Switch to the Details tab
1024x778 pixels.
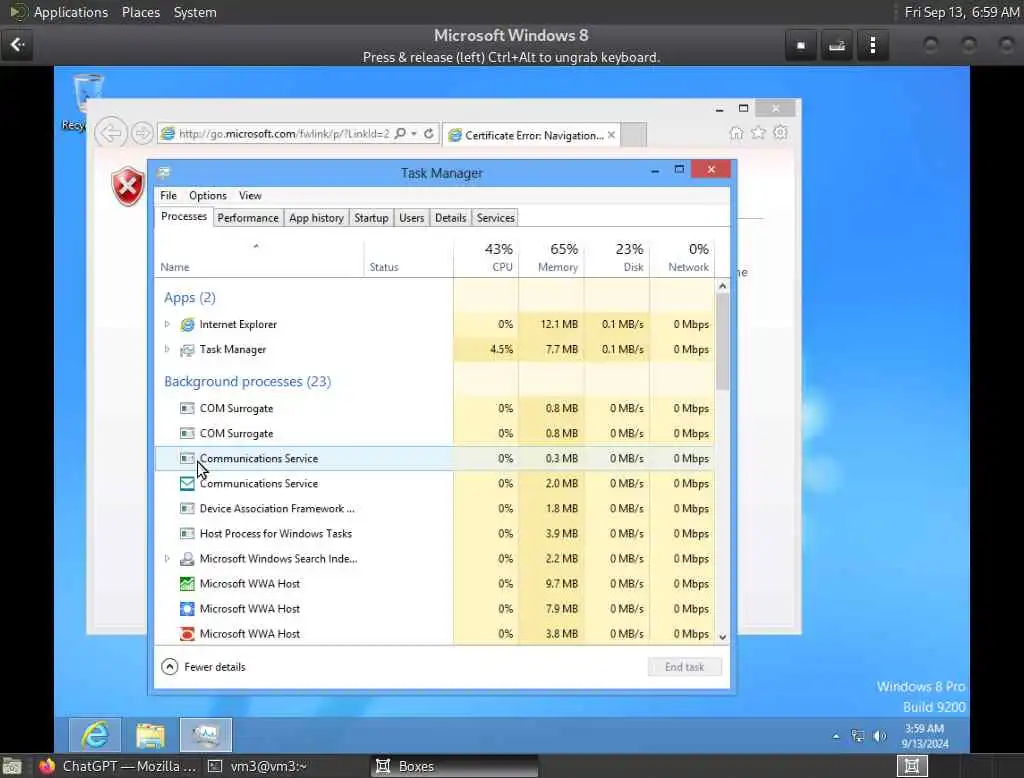pos(451,218)
